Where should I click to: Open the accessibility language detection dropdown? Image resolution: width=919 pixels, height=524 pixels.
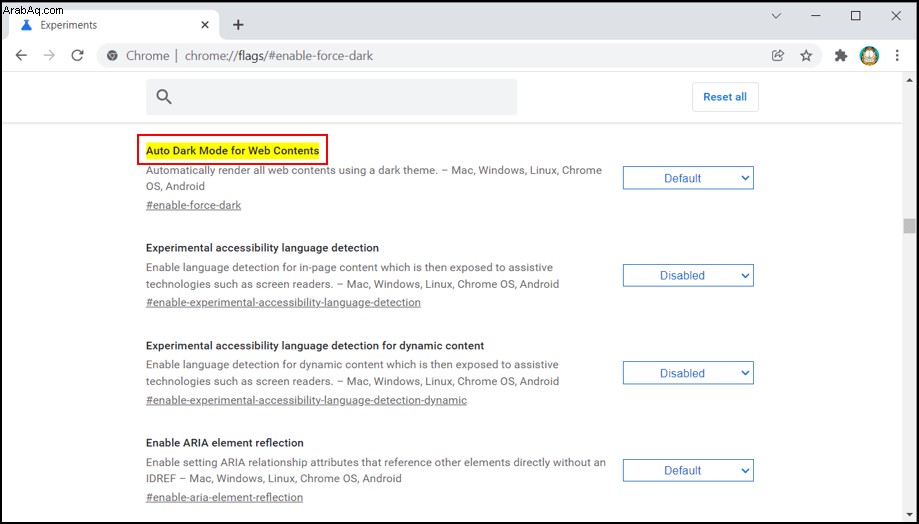pos(688,275)
